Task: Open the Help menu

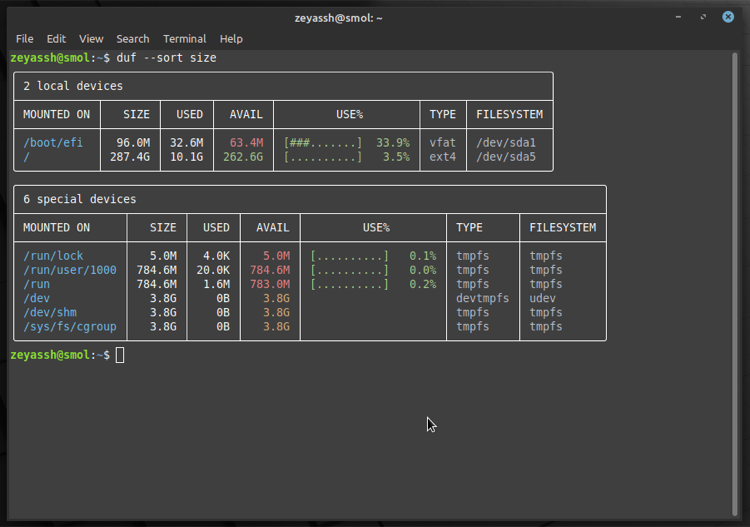Action: 231,39
